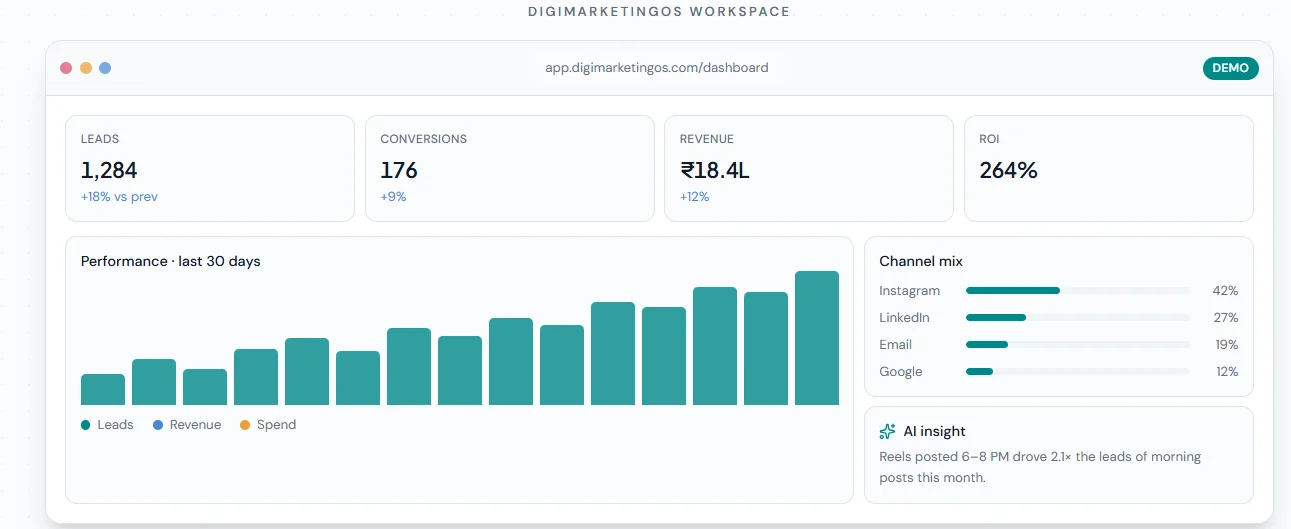
Task: Click the Instagram channel progress bar
Action: tap(1078, 291)
